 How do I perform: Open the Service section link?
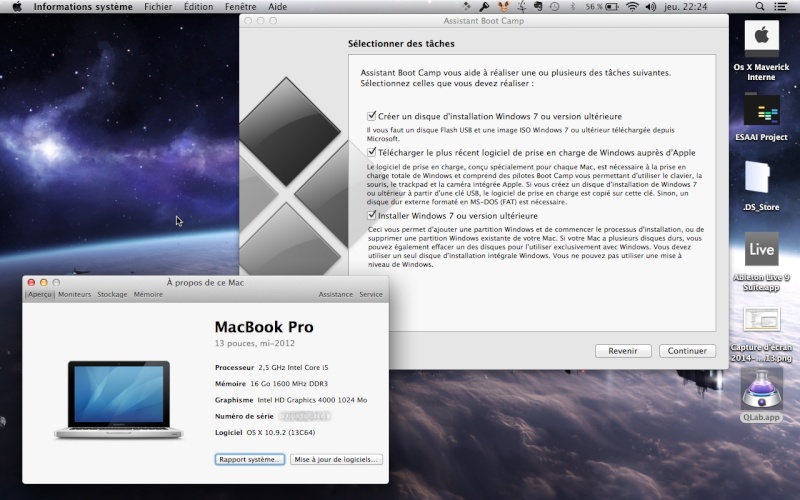point(370,294)
